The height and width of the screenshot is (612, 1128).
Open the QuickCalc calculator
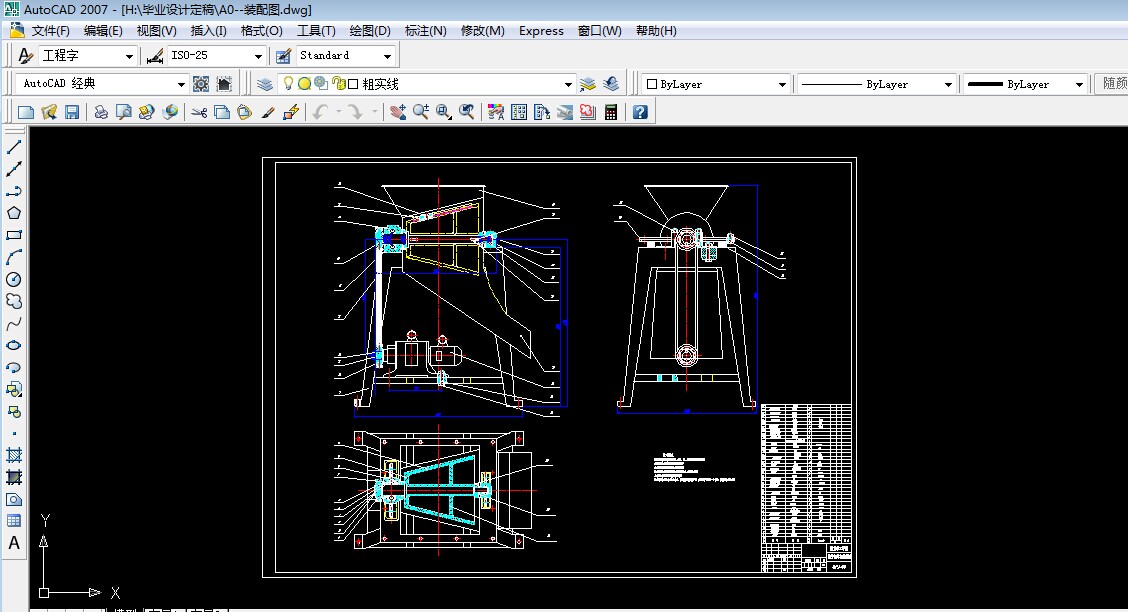[611, 112]
